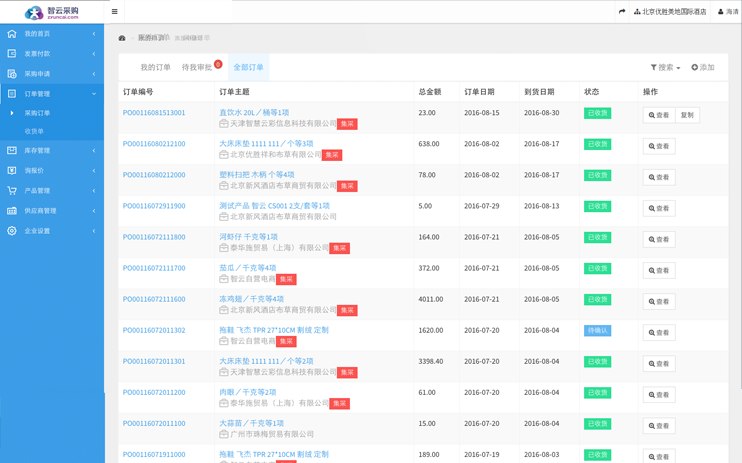Click 查看 for order PO00116072011302

(658, 333)
